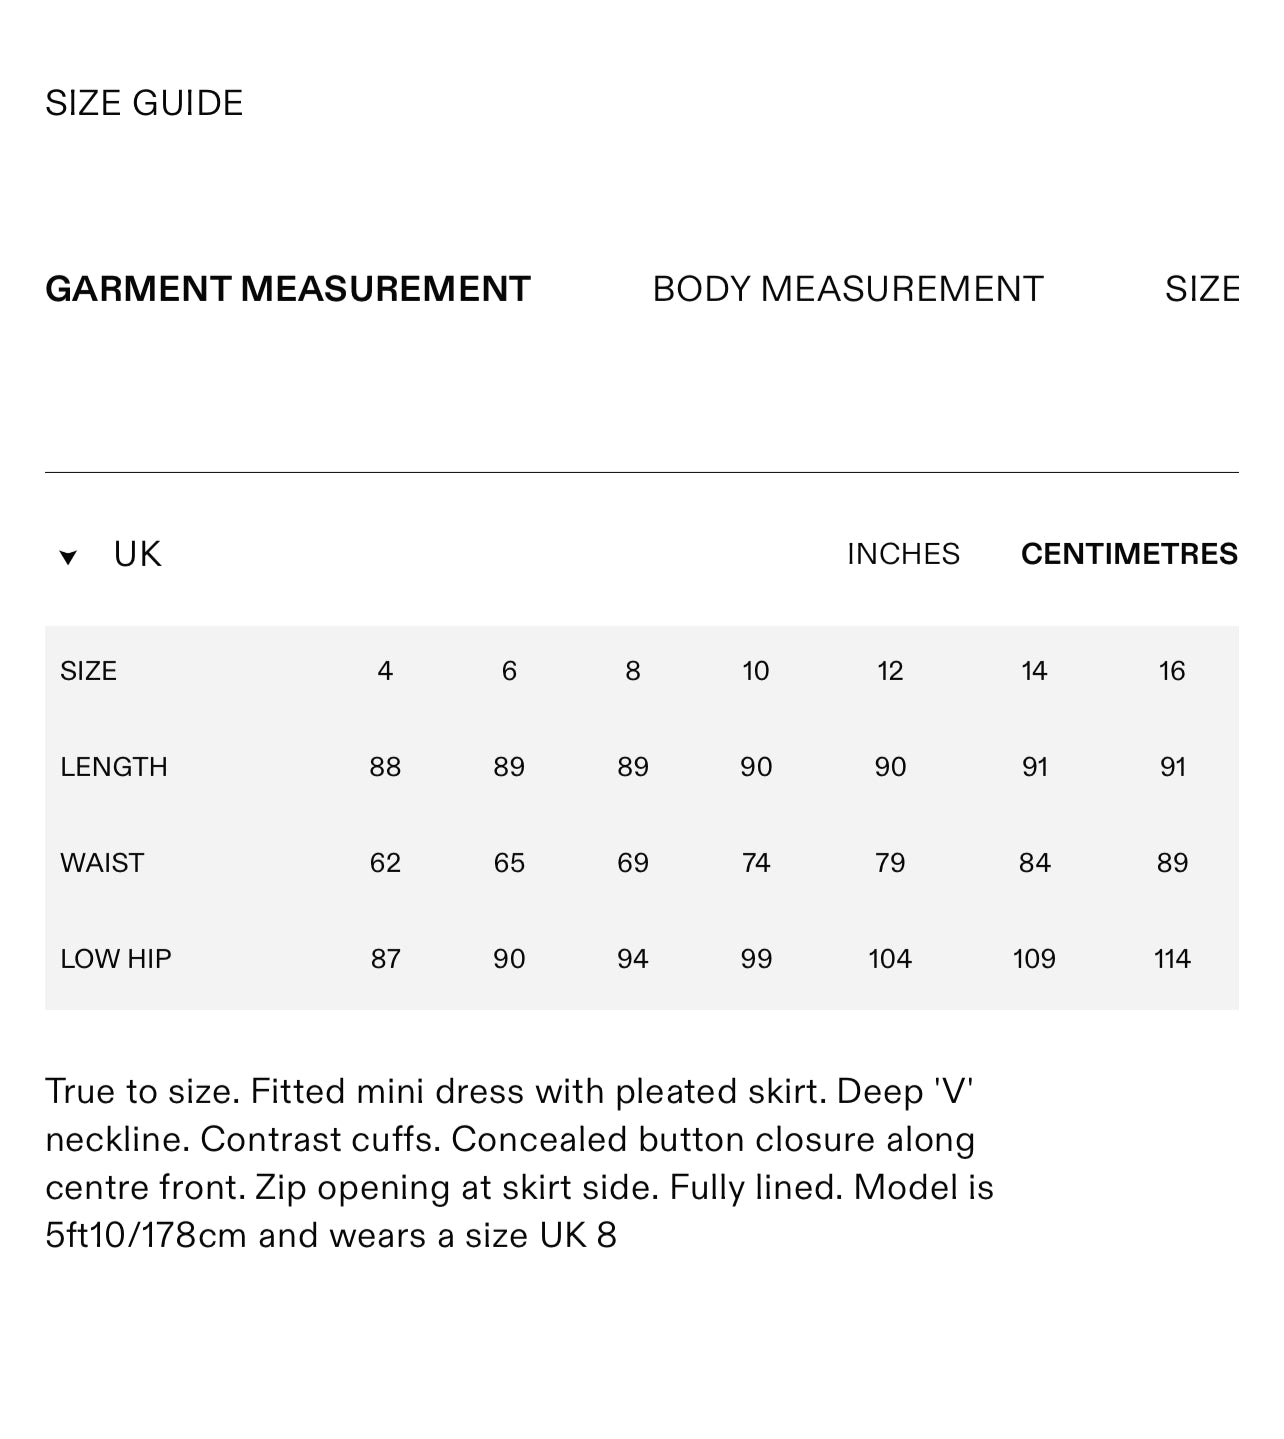Click the length value 88
1284x1439 pixels.
385,767
